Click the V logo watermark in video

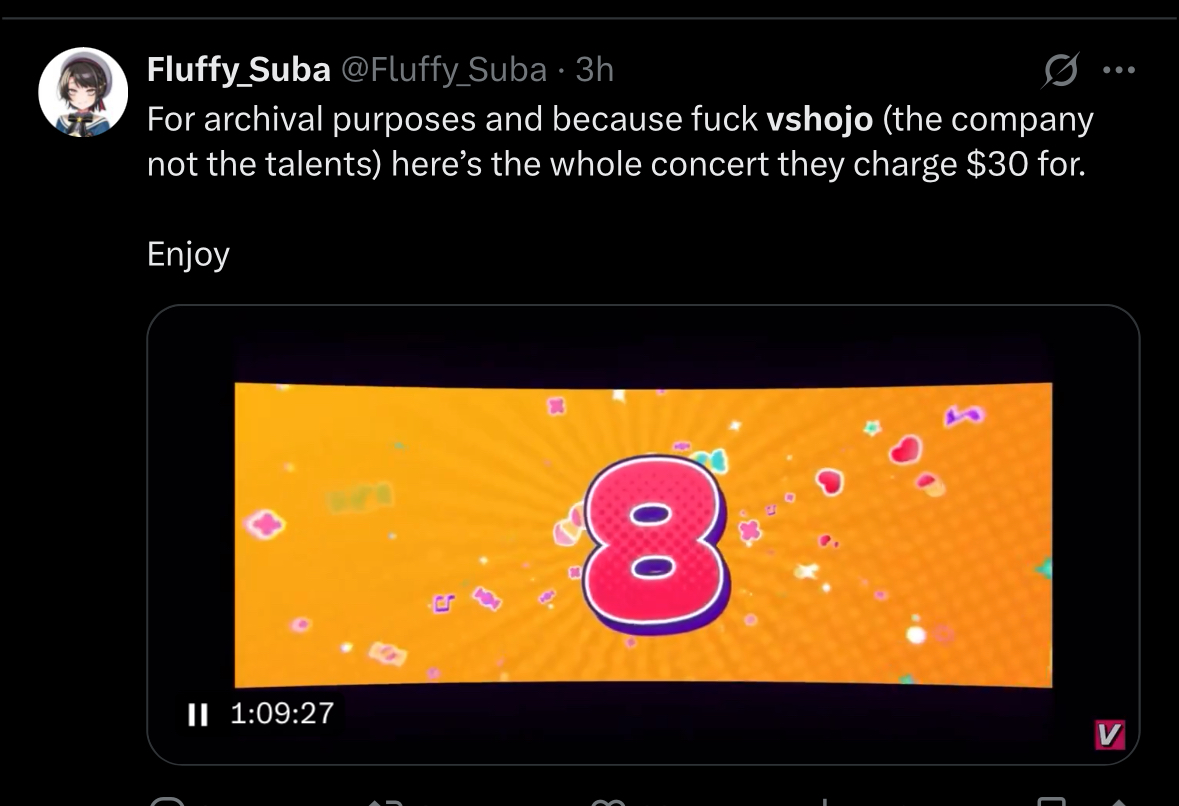pyautogui.click(x=1109, y=735)
